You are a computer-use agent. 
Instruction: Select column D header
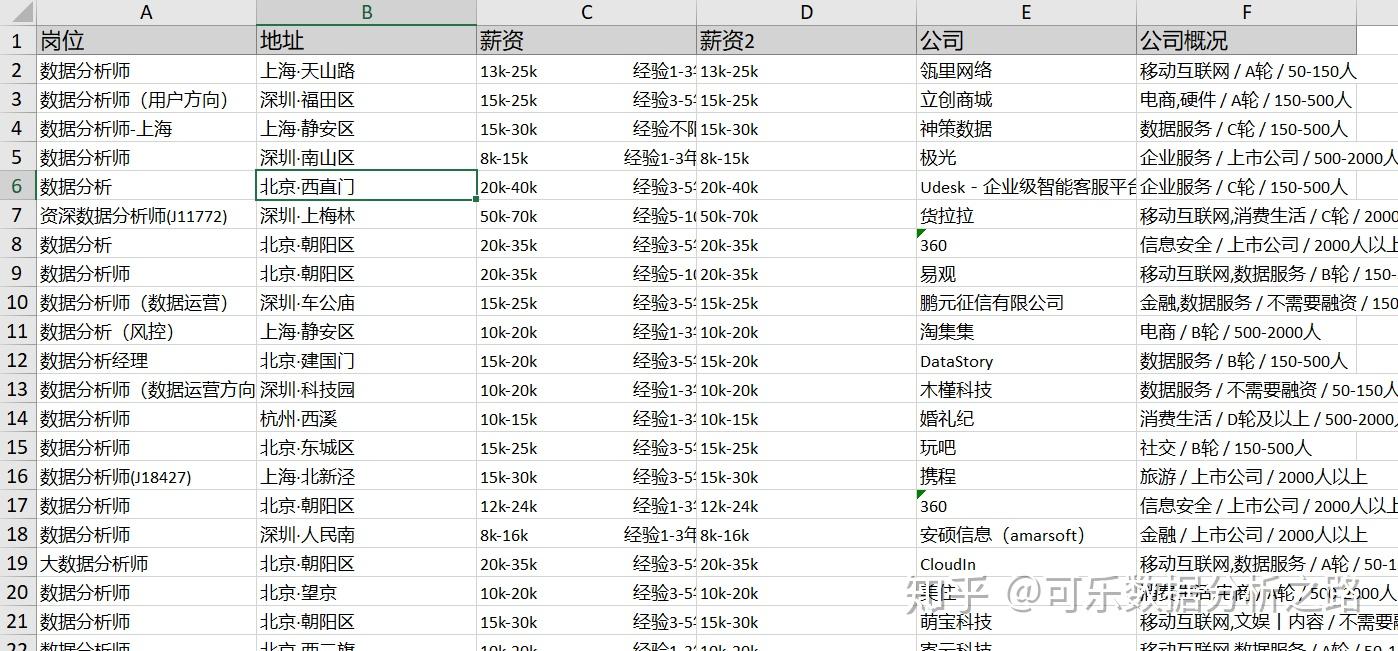click(x=806, y=12)
